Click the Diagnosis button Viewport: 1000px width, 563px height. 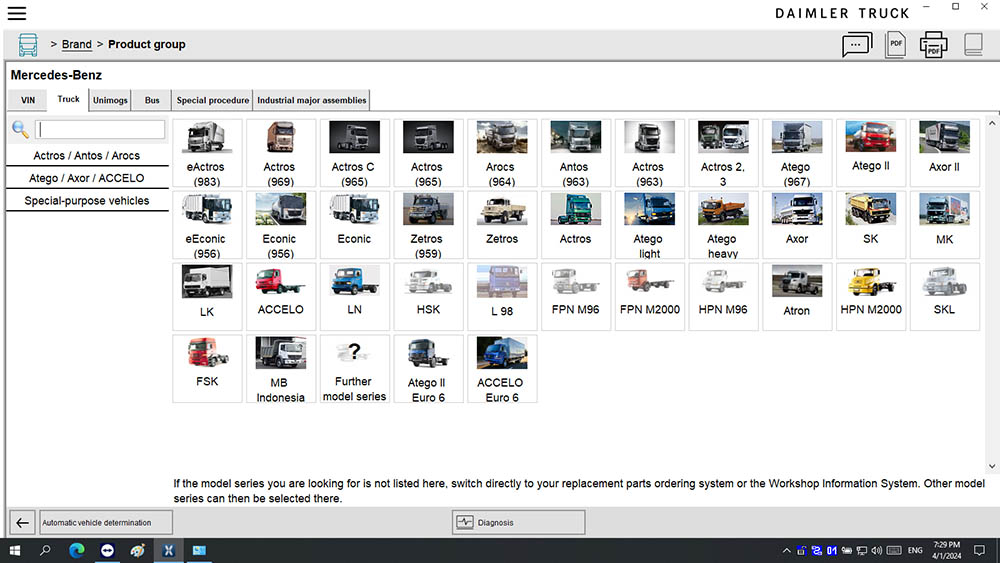tap(518, 523)
